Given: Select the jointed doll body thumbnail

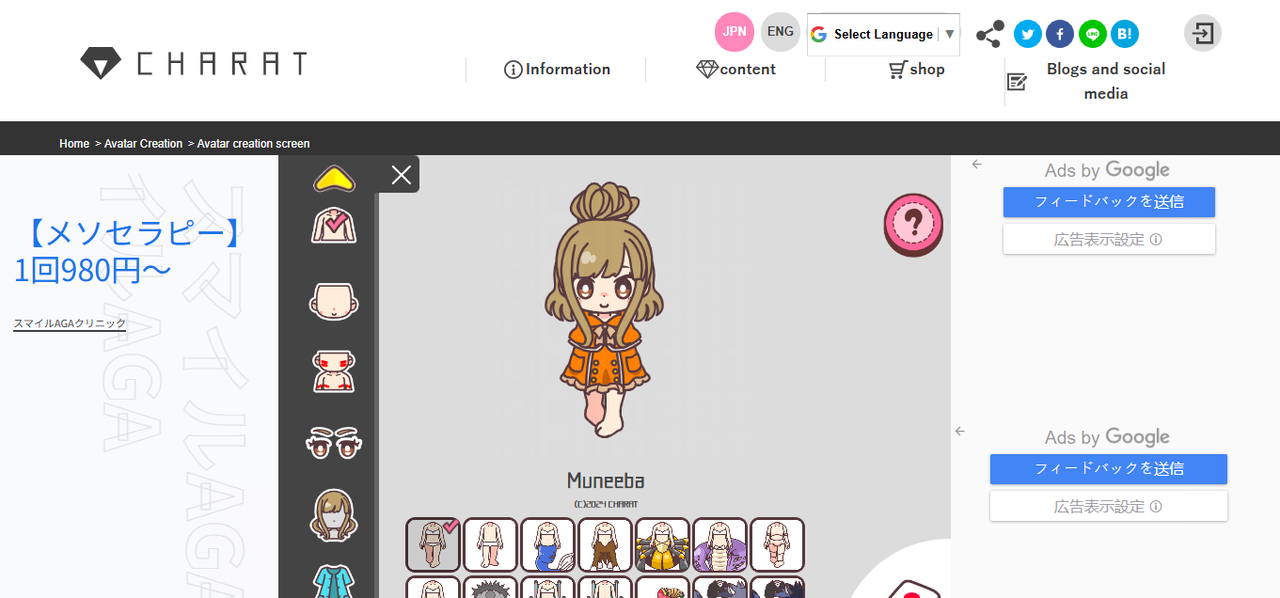Looking at the screenshot, I should 777,544.
